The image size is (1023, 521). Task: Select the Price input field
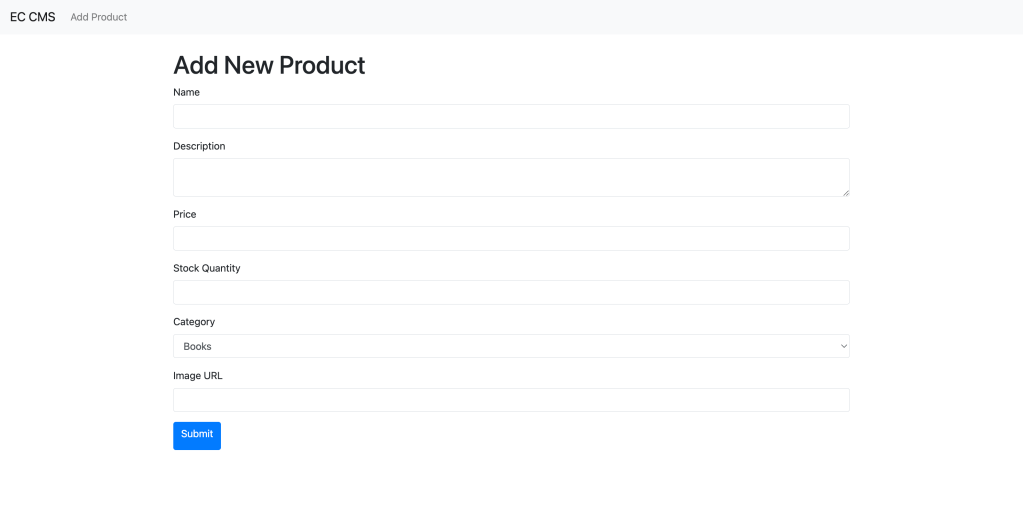click(511, 239)
